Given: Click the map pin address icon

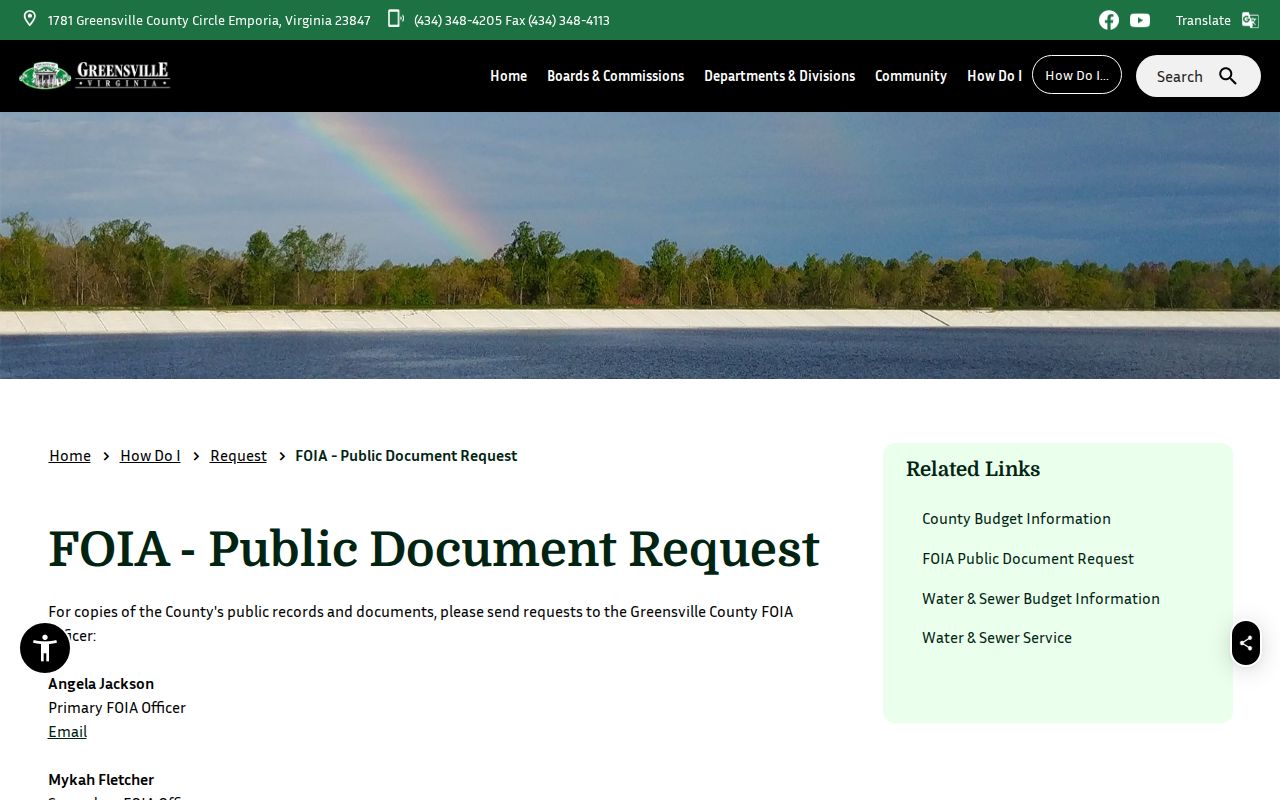Looking at the screenshot, I should pyautogui.click(x=30, y=19).
